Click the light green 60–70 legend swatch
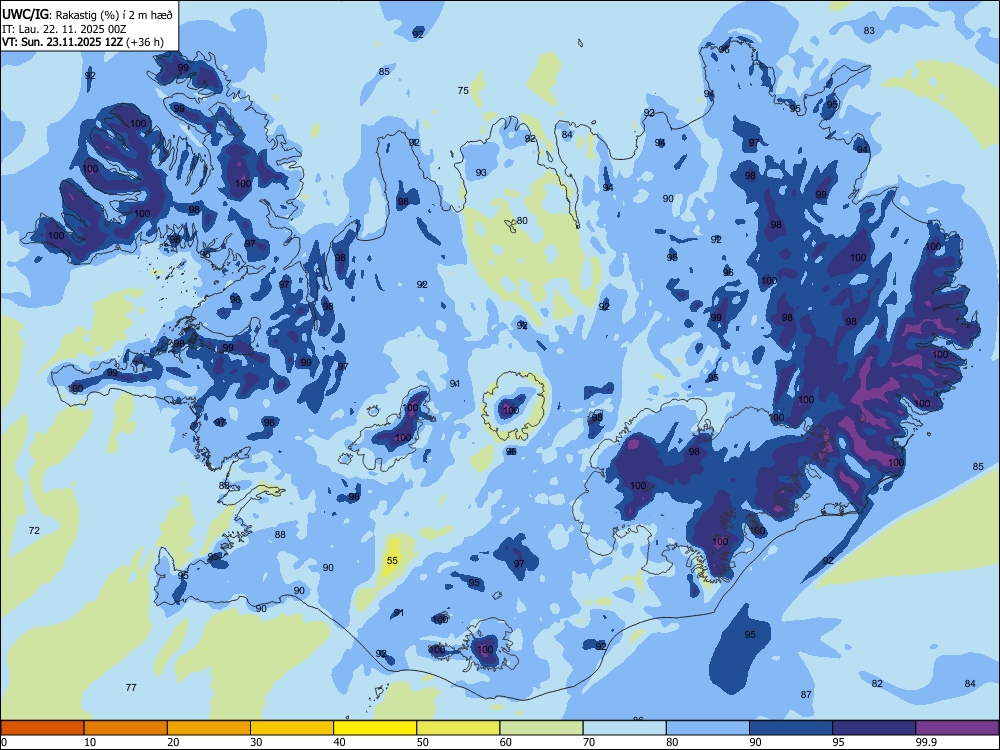Image resolution: width=1000 pixels, height=750 pixels. tap(541, 728)
